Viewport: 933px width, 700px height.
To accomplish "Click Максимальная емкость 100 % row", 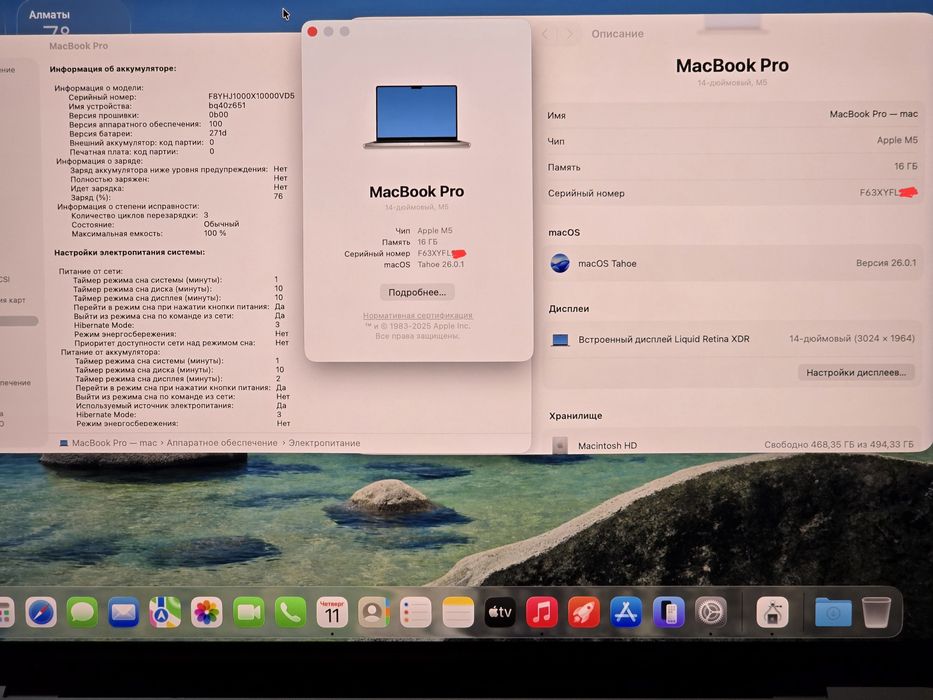I will pyautogui.click(x=149, y=233).
